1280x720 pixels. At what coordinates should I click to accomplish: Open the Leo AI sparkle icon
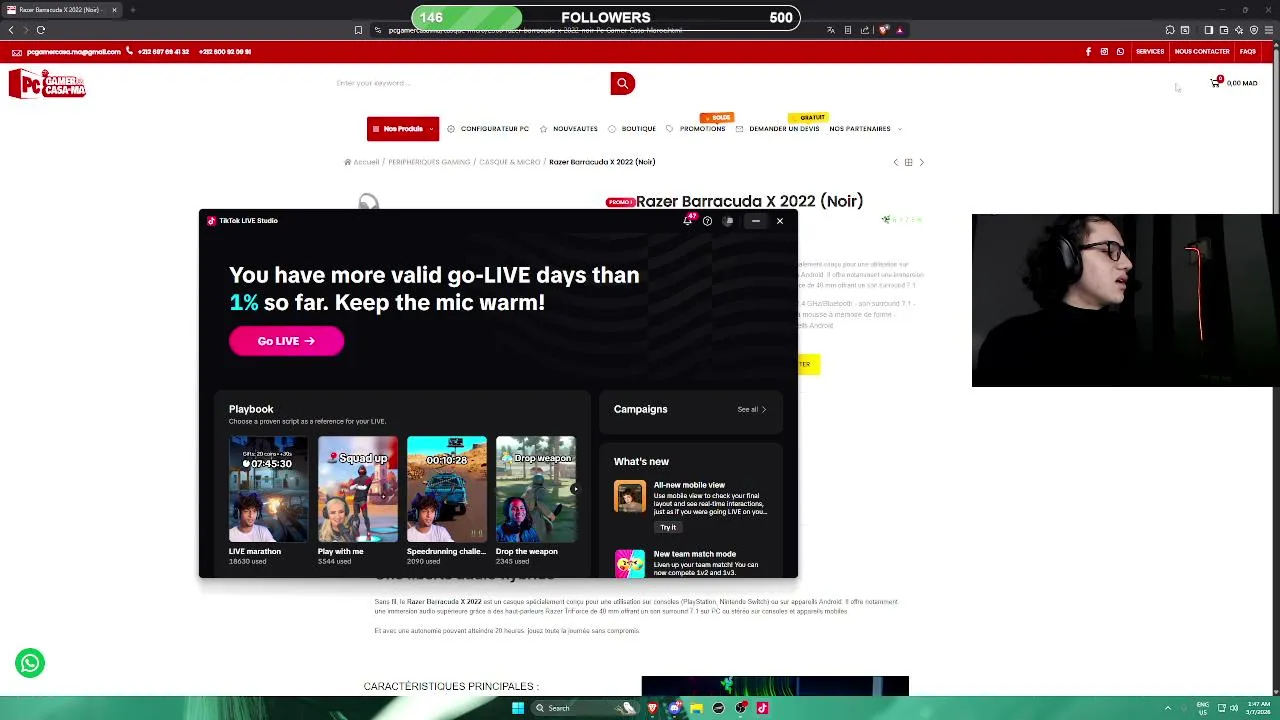pyautogui.click(x=1238, y=30)
